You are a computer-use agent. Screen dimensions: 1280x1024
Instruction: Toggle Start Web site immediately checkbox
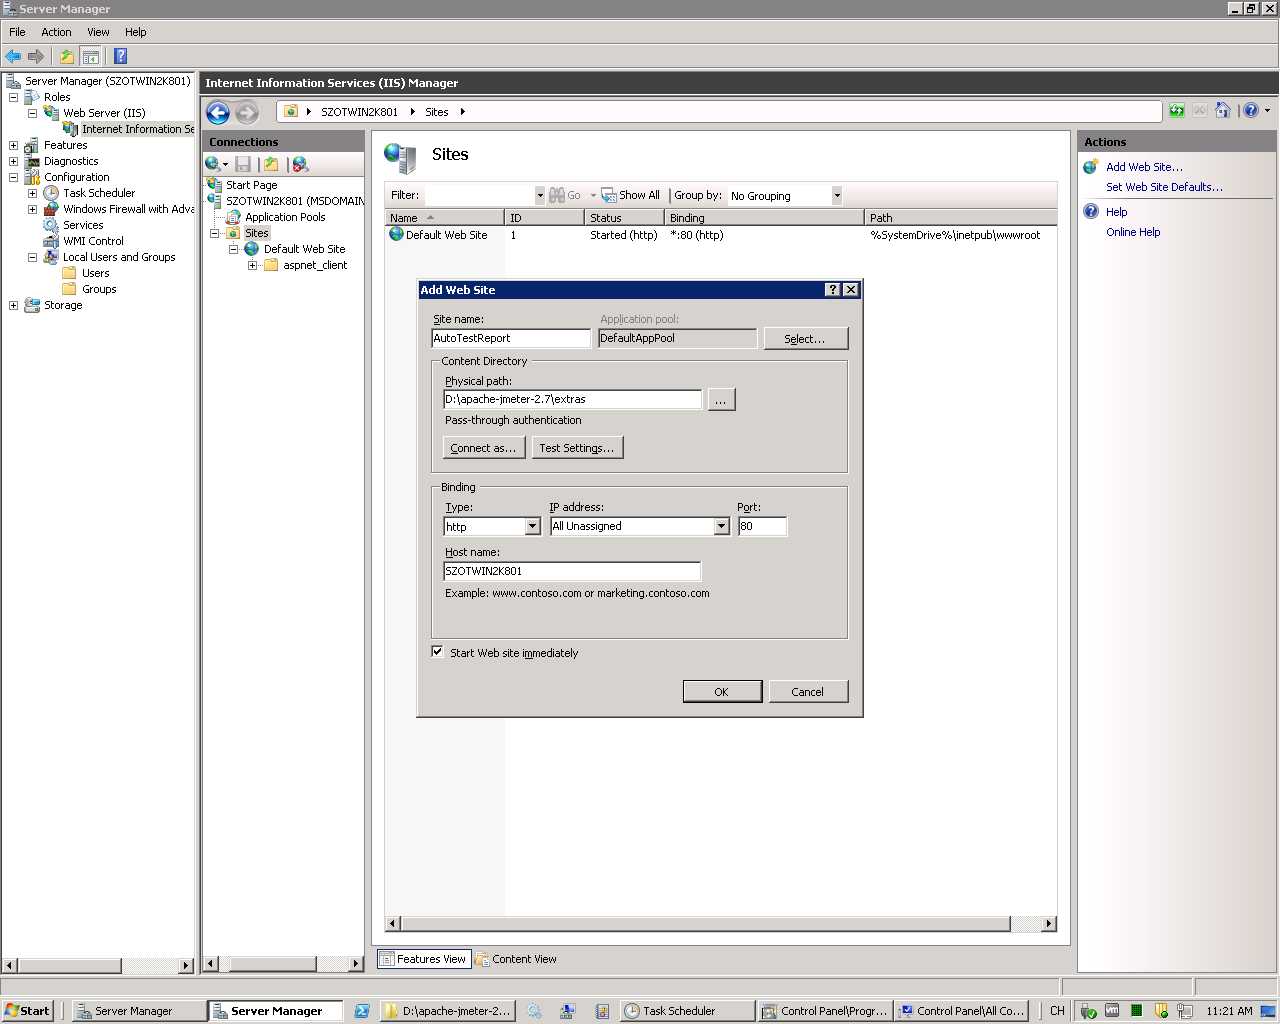(x=437, y=652)
